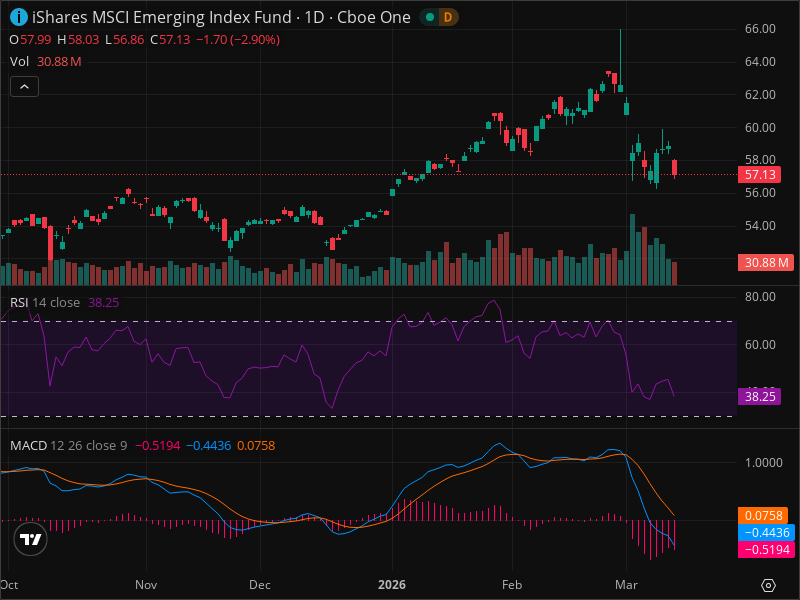The height and width of the screenshot is (600, 800).
Task: Click the 66.00 price scale label
Action: [x=760, y=29]
